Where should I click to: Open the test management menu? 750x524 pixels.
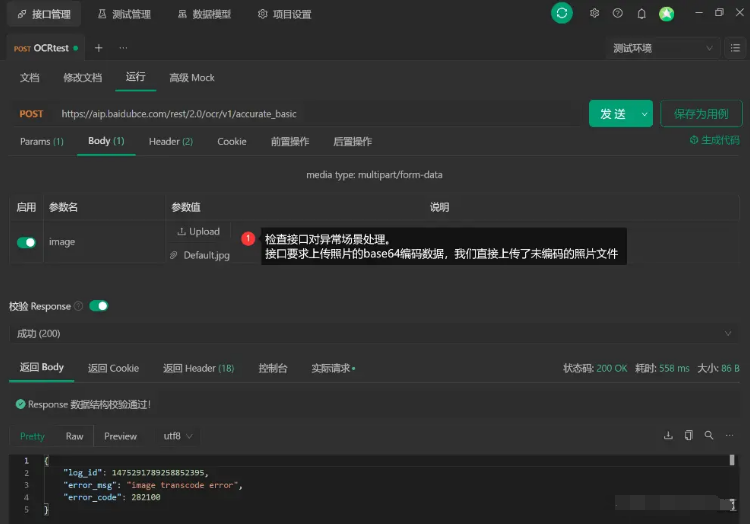point(124,14)
